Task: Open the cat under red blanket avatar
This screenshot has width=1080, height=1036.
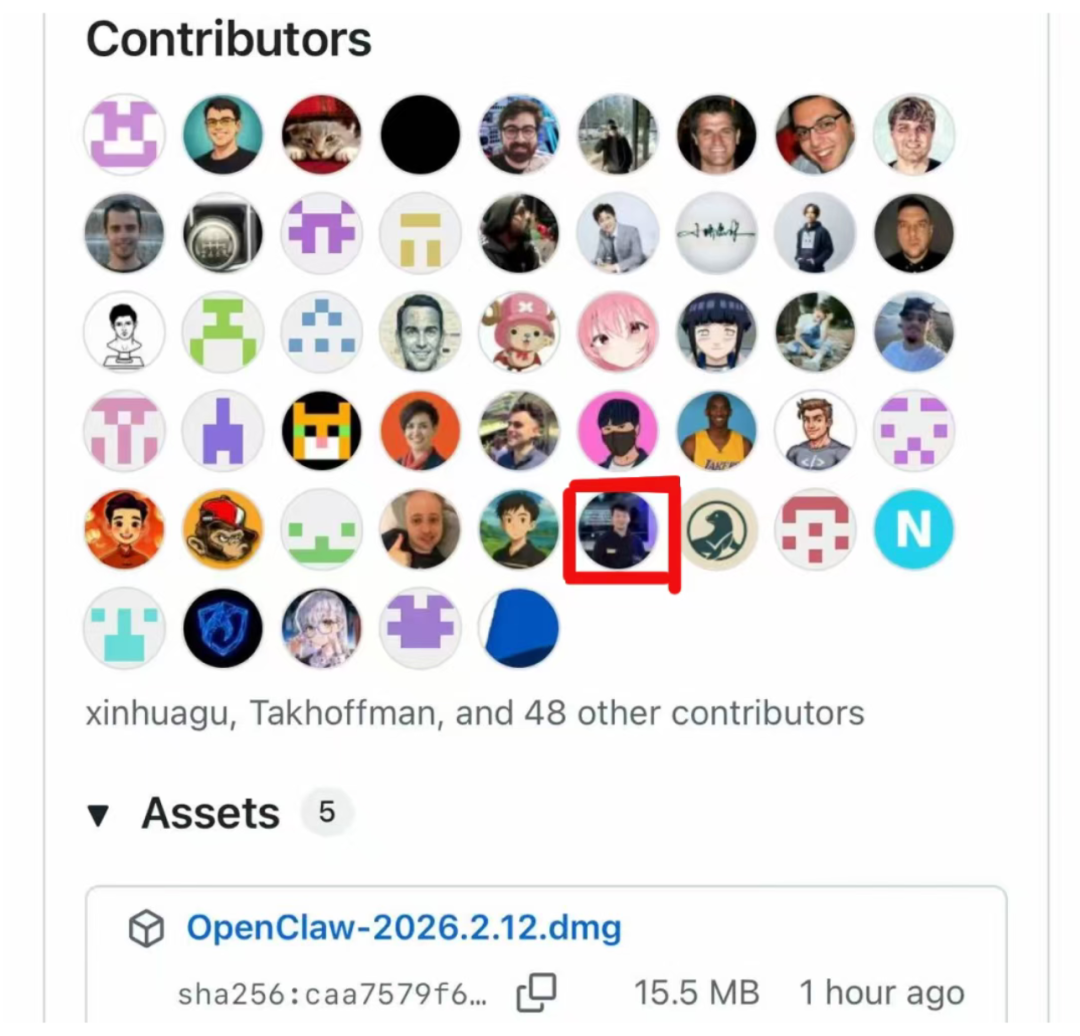Action: (x=322, y=134)
